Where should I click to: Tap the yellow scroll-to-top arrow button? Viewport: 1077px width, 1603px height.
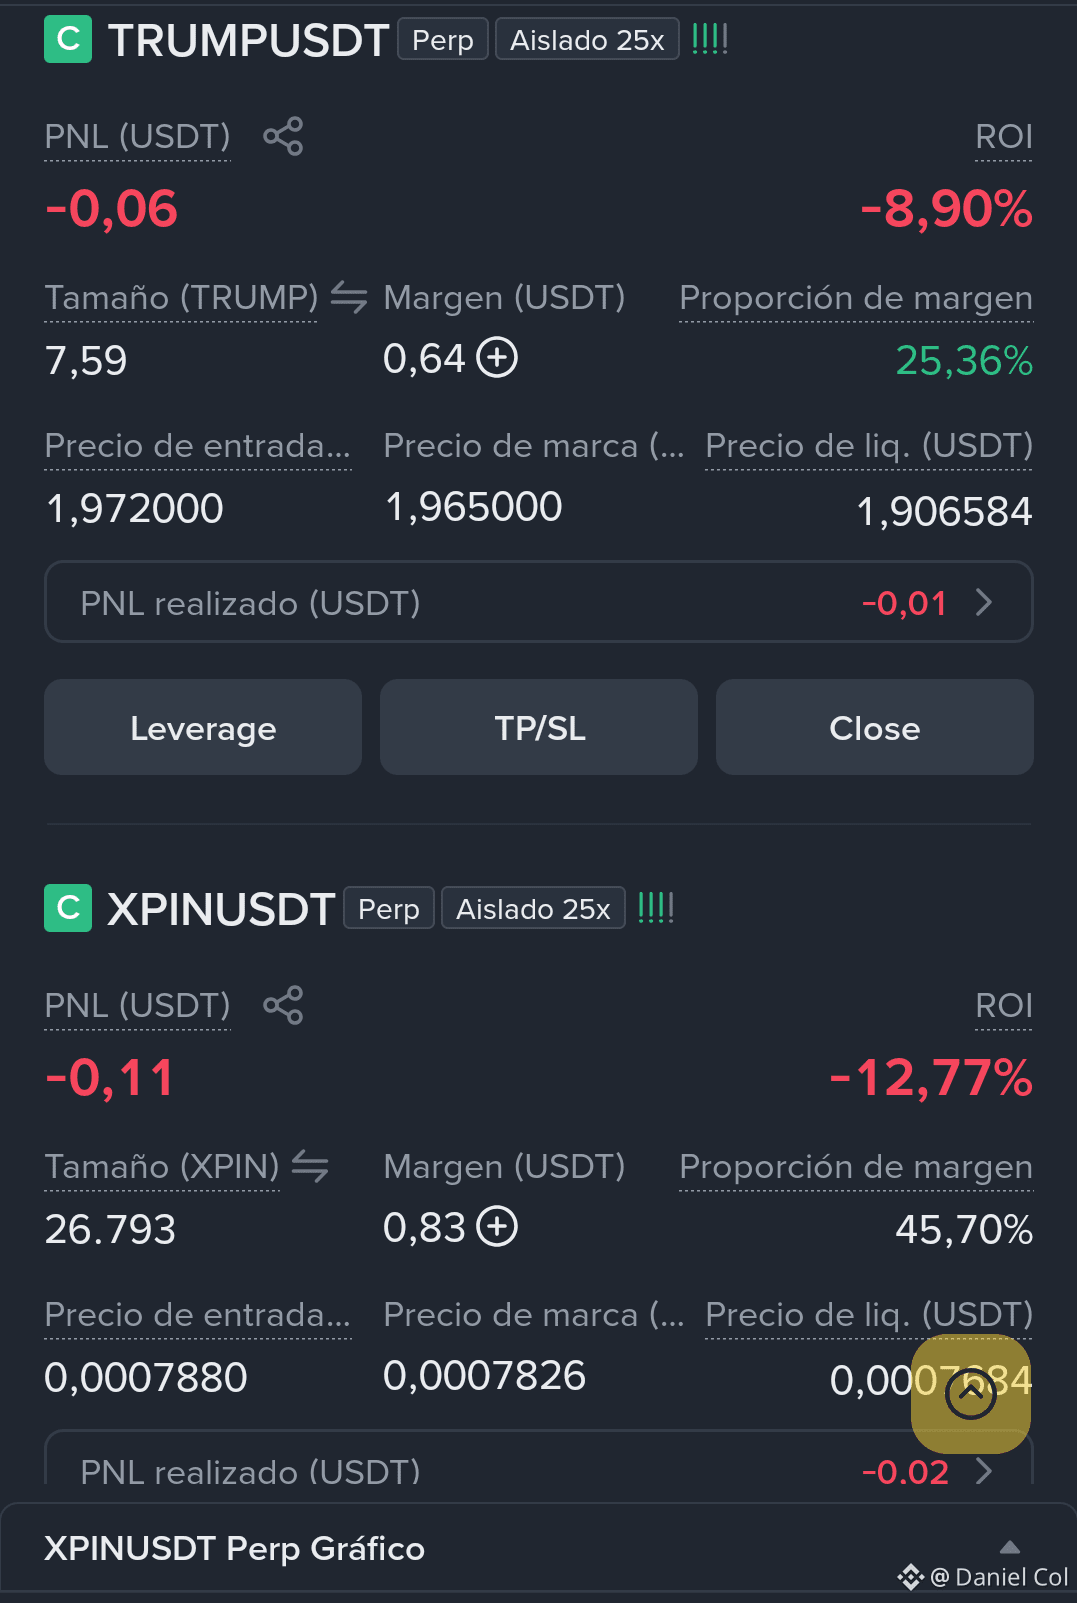(970, 1394)
